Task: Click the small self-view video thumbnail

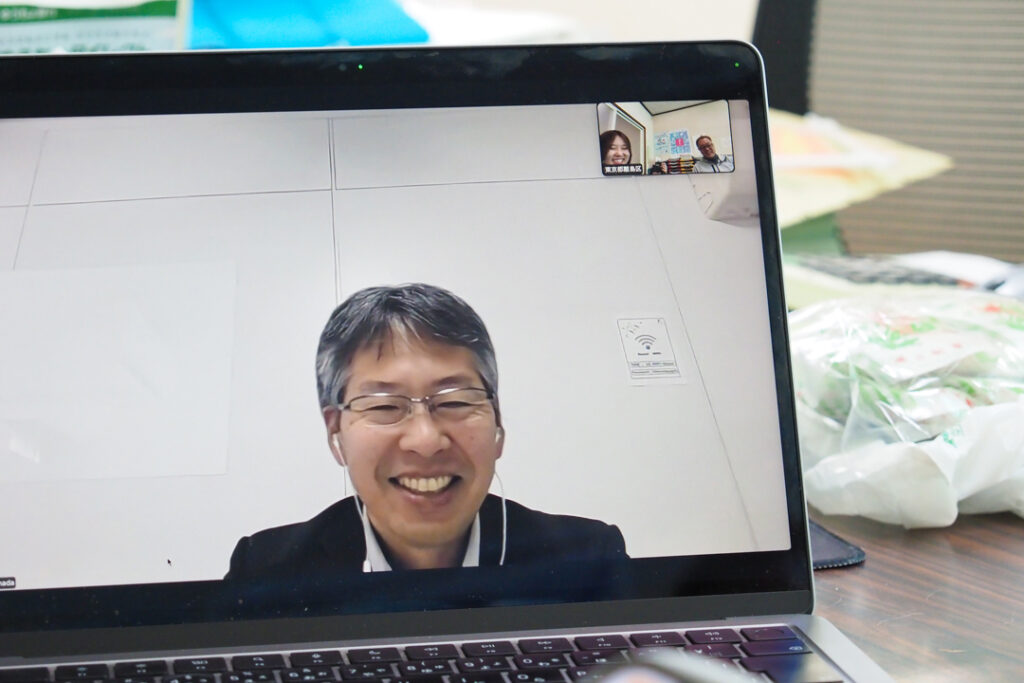Action: tap(665, 138)
